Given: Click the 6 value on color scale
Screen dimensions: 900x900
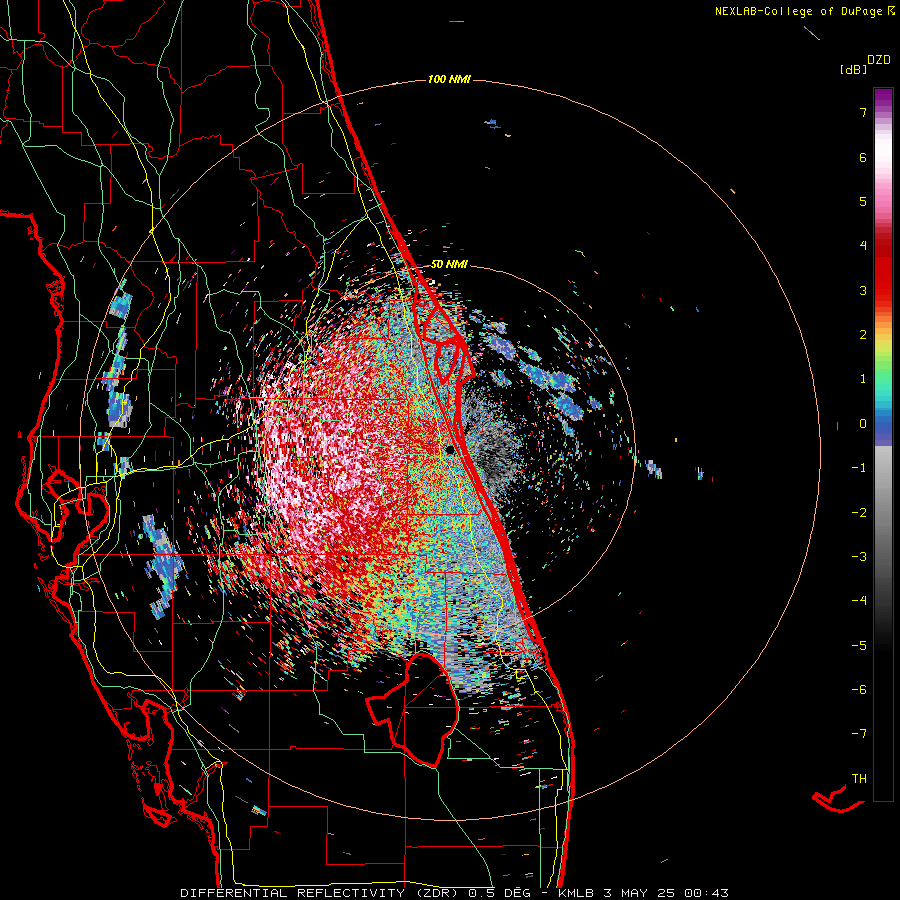Looking at the screenshot, I should tap(863, 157).
